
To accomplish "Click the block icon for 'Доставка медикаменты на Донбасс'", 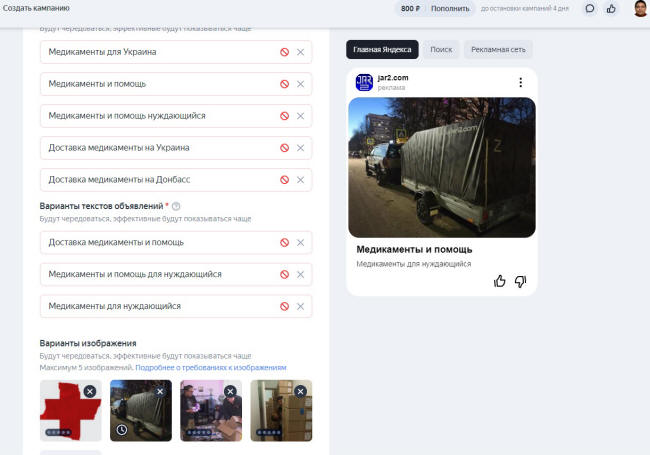I will pos(284,180).
